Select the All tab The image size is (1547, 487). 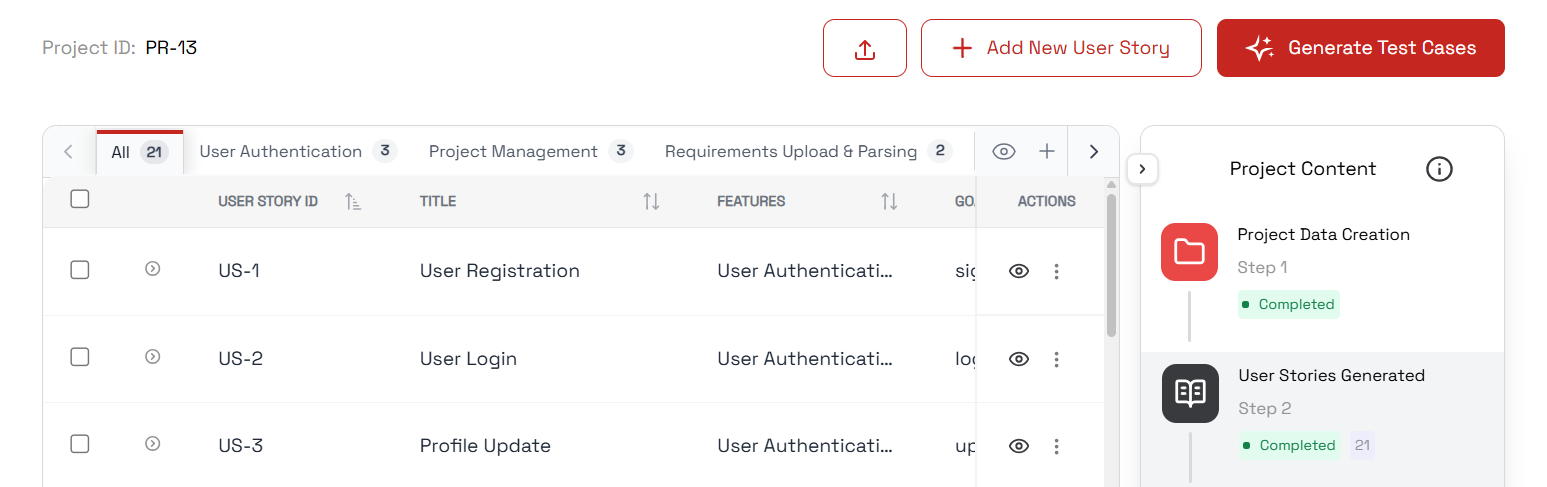(140, 152)
